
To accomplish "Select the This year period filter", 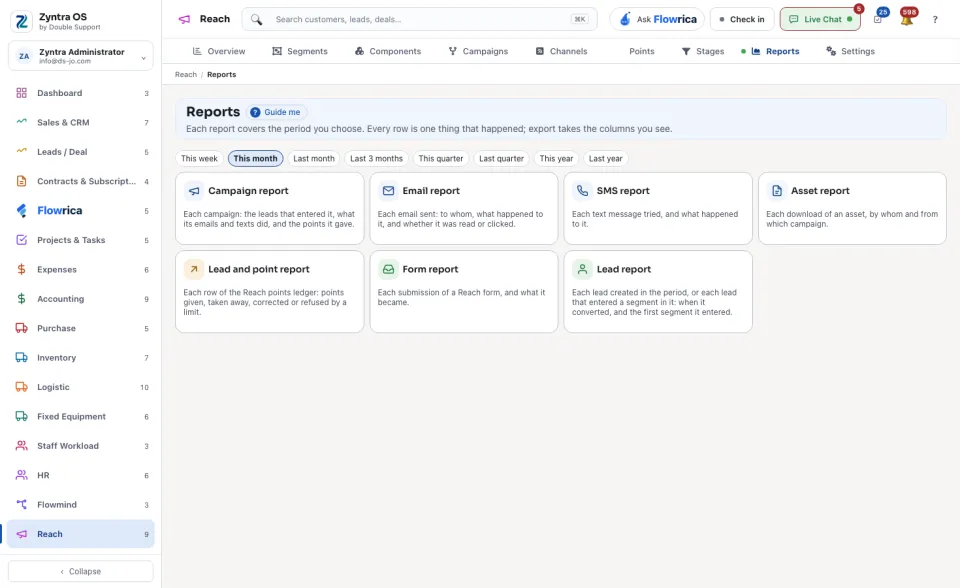I will pyautogui.click(x=556, y=159).
